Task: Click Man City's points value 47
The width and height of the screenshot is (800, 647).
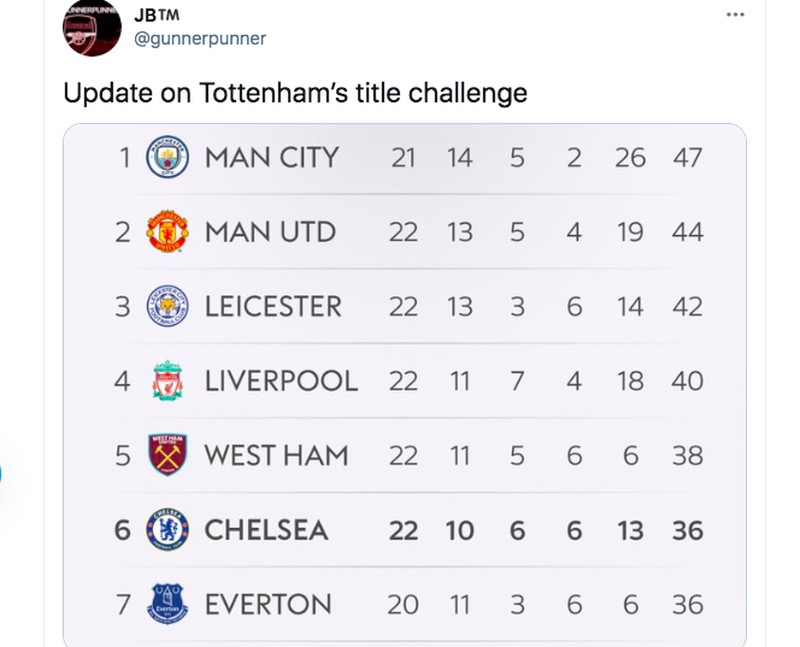Action: click(688, 157)
